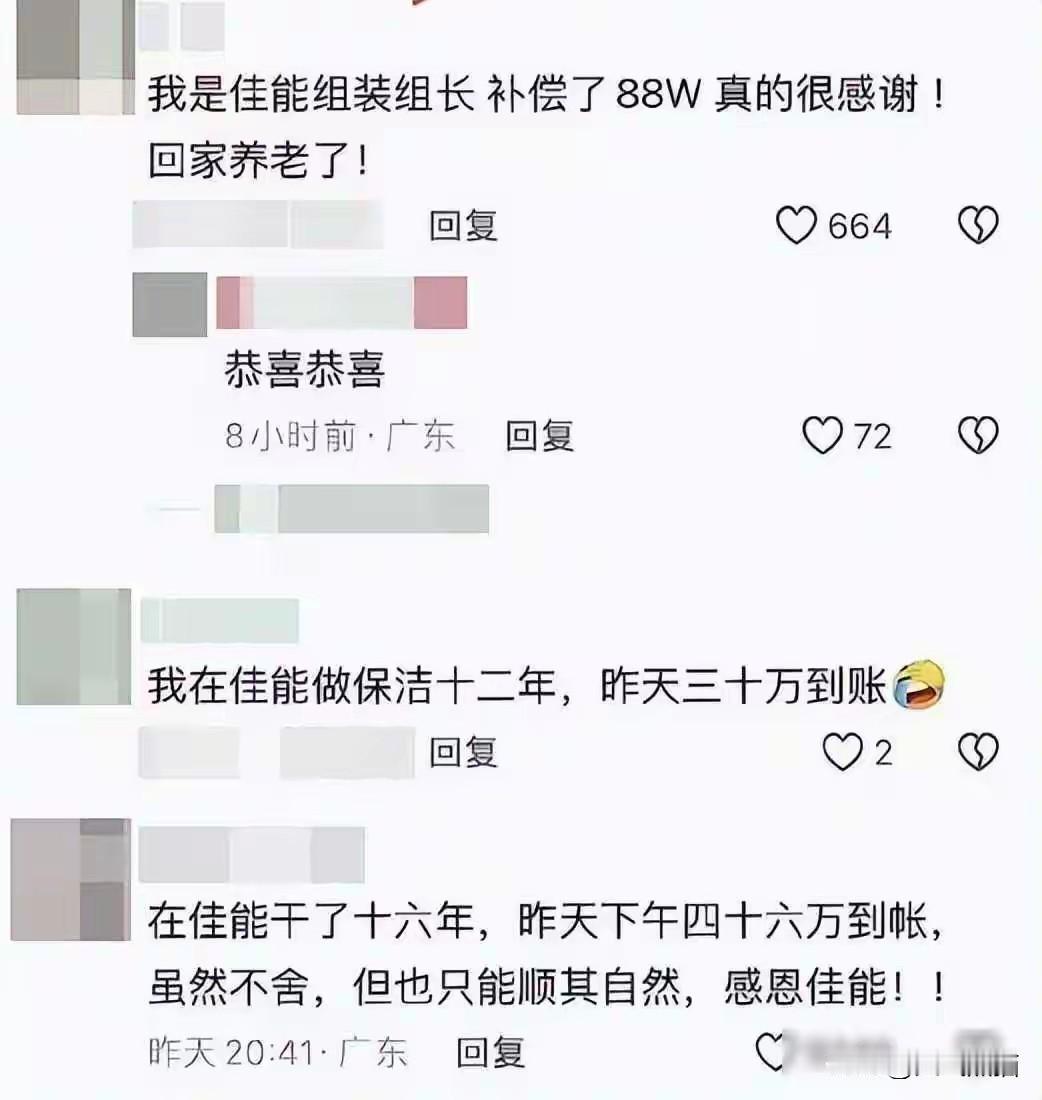Like the 四十六万到帐 comment
The image size is (1042, 1100).
(x=770, y=1052)
